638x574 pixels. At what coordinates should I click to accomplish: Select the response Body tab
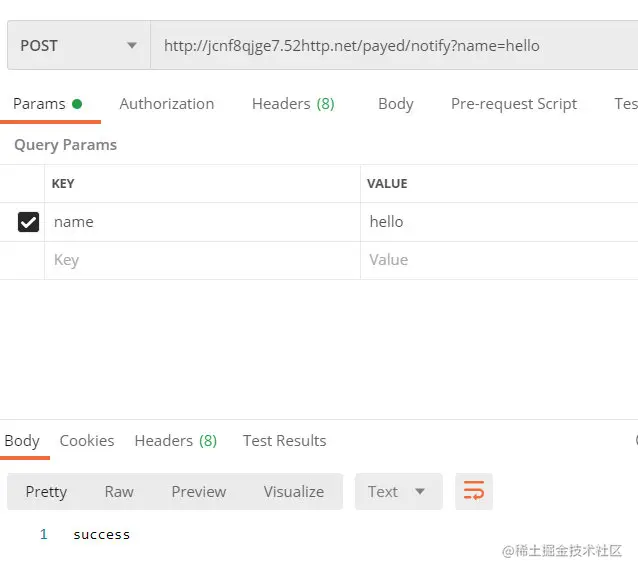(22, 441)
